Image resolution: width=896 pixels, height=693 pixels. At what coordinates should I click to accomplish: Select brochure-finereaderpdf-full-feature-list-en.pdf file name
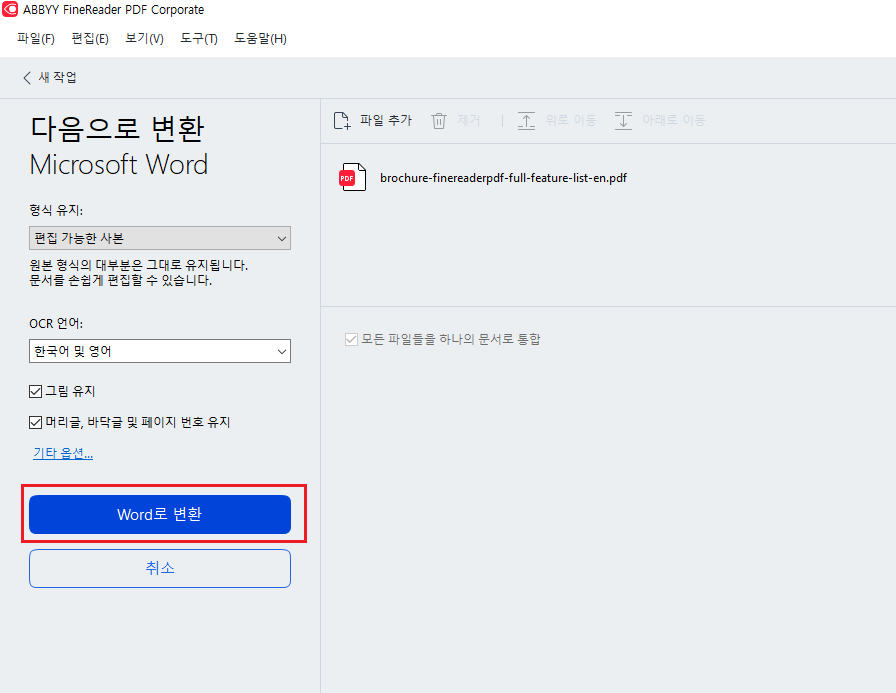[x=503, y=178]
